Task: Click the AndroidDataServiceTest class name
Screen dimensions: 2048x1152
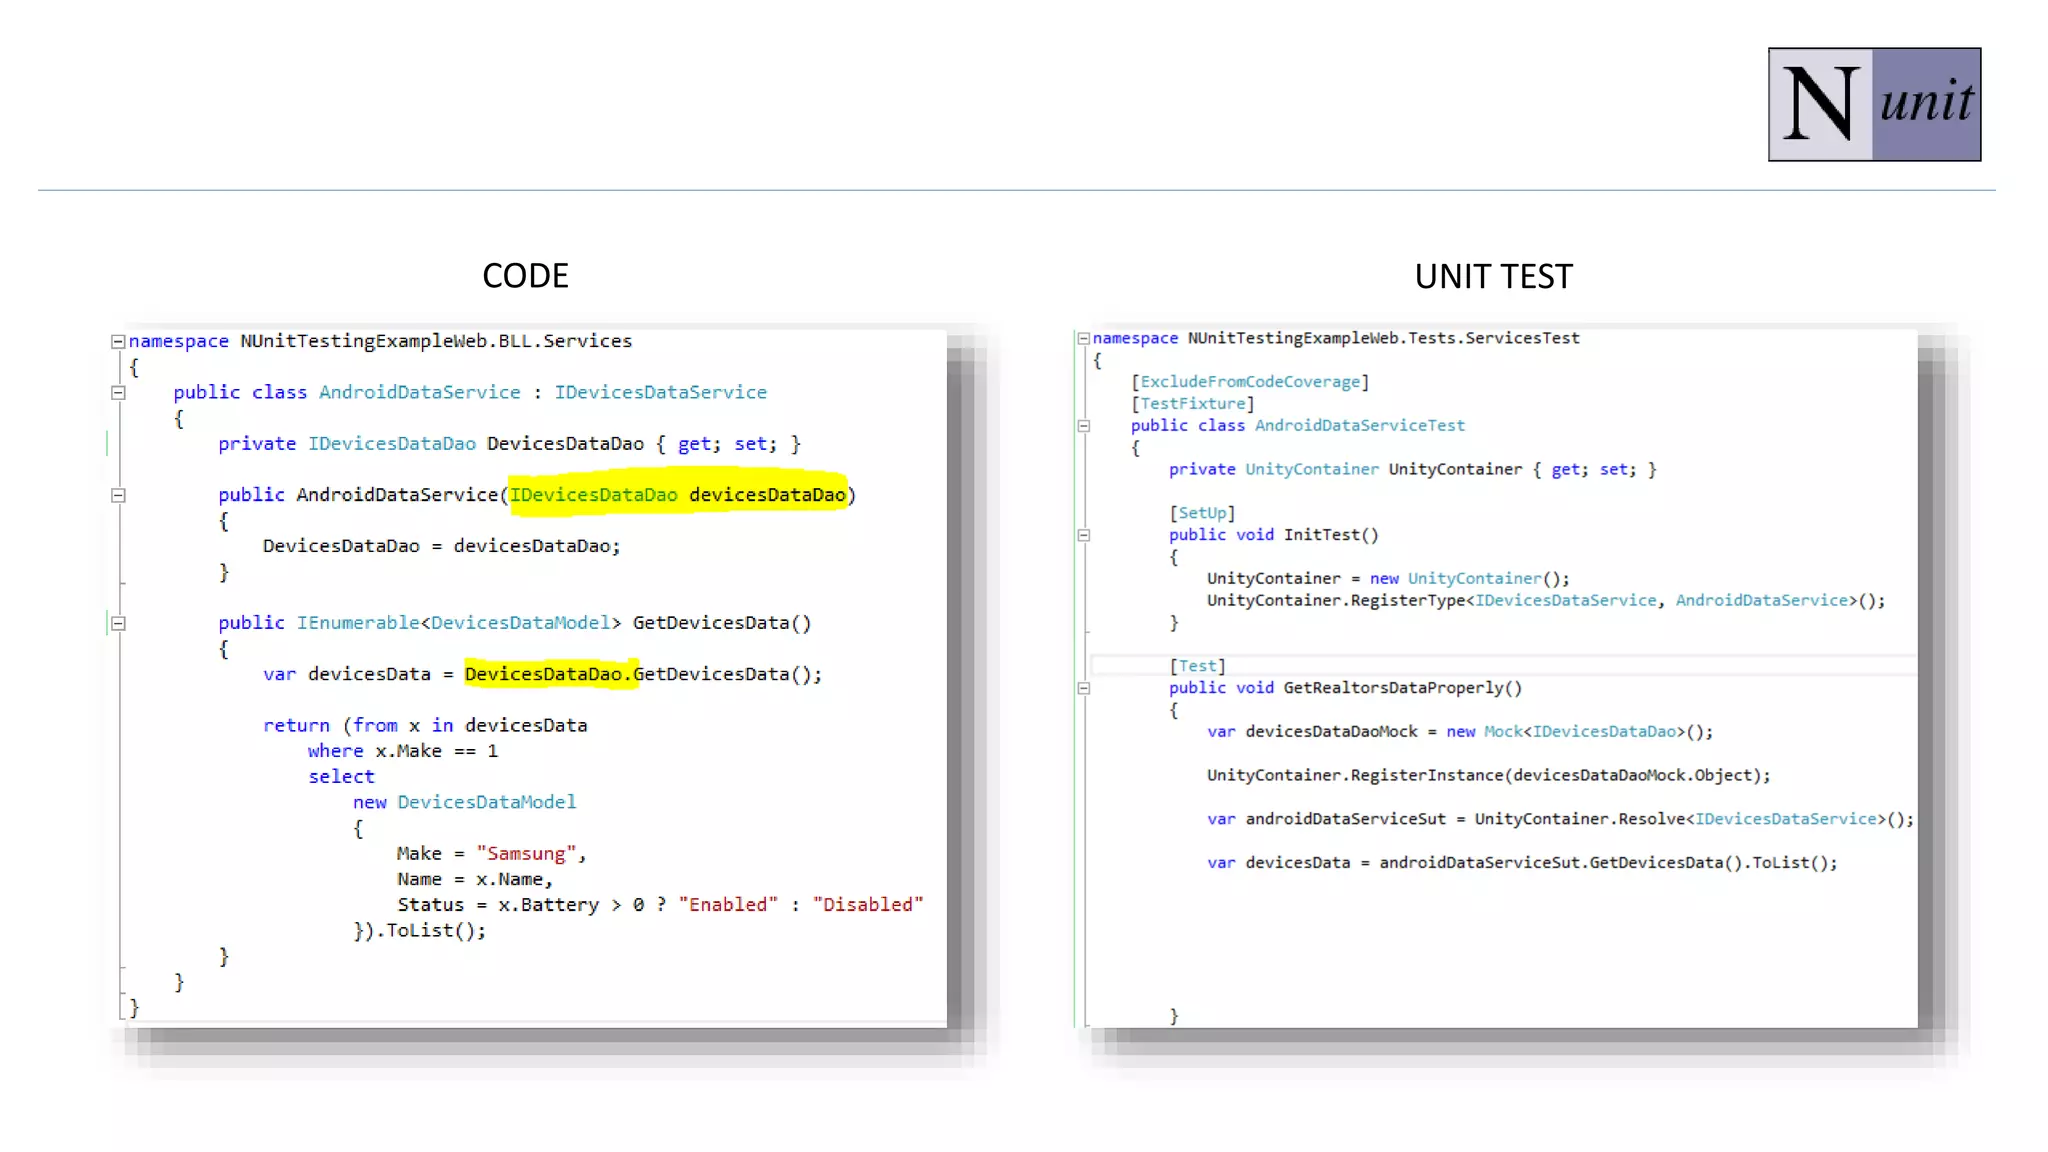Action: point(1360,426)
